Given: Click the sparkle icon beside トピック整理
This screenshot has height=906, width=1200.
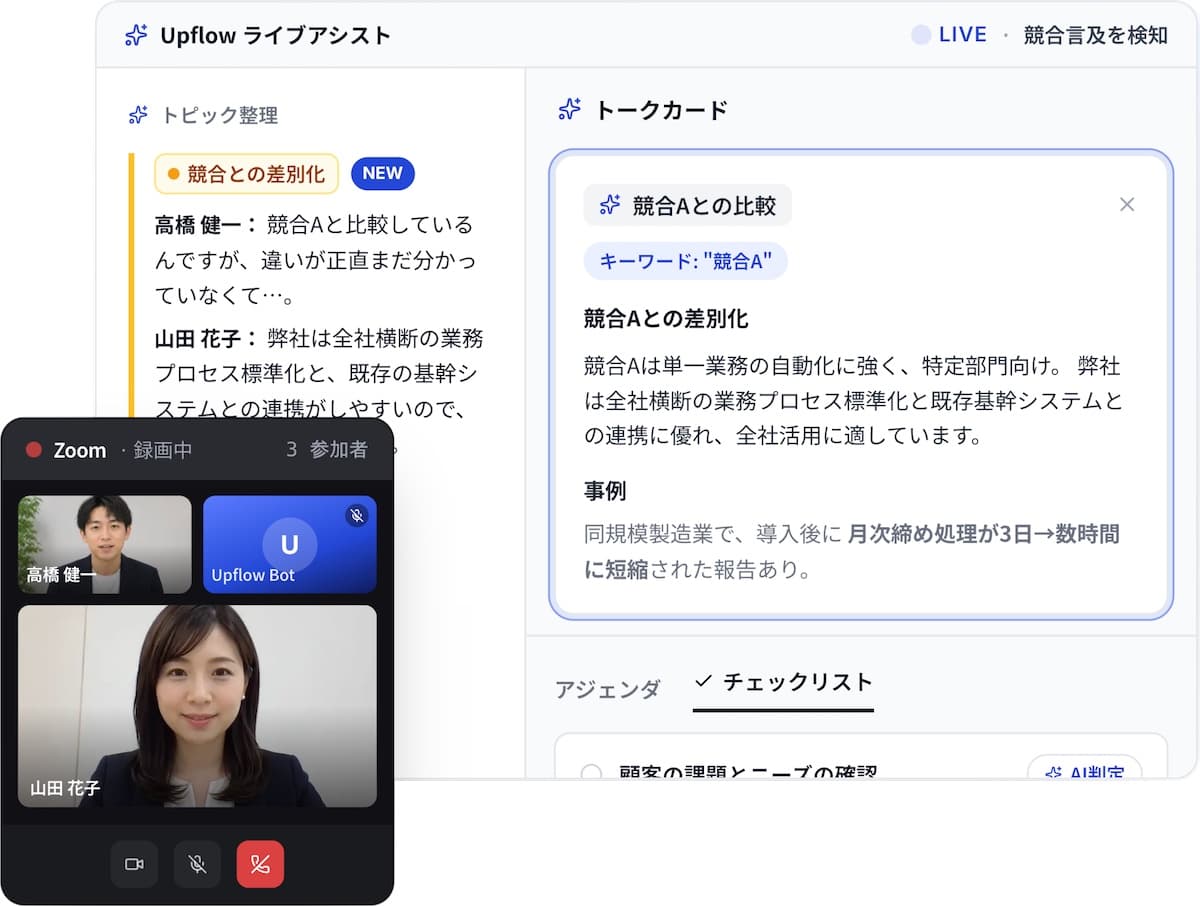Looking at the screenshot, I should pyautogui.click(x=138, y=115).
